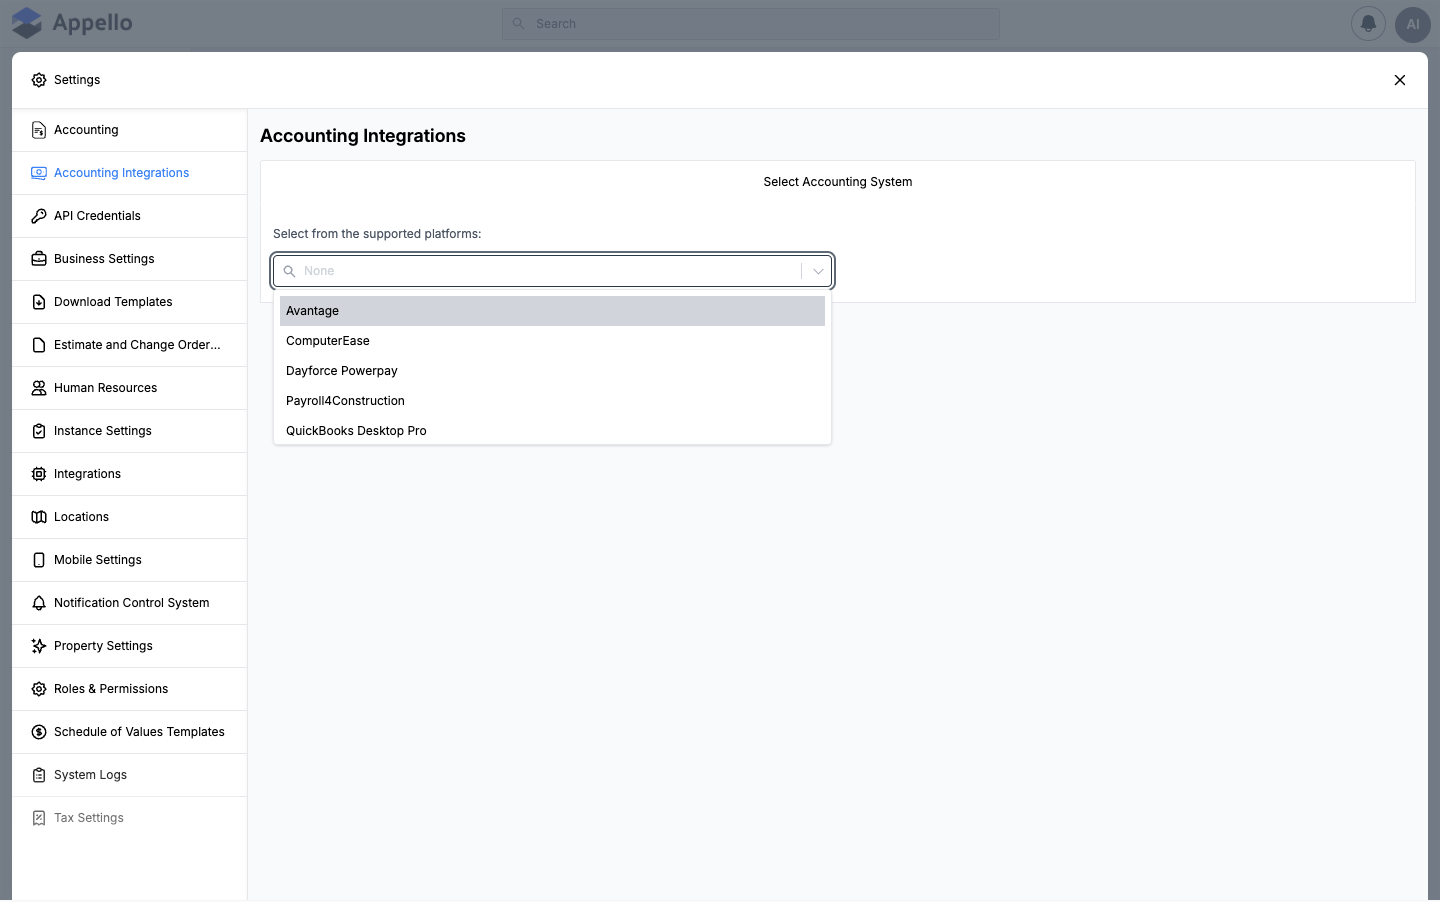Screen dimensions: 1440x918
Task: Pick Dayforce Powerpay option
Action: coord(552,371)
